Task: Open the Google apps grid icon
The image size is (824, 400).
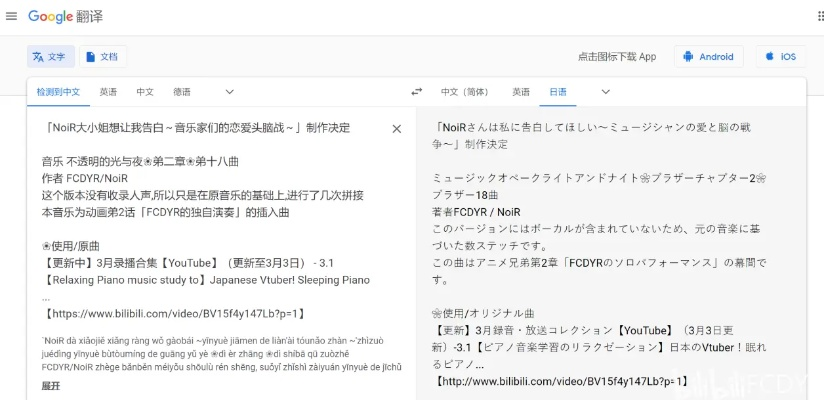Action: click(821, 16)
